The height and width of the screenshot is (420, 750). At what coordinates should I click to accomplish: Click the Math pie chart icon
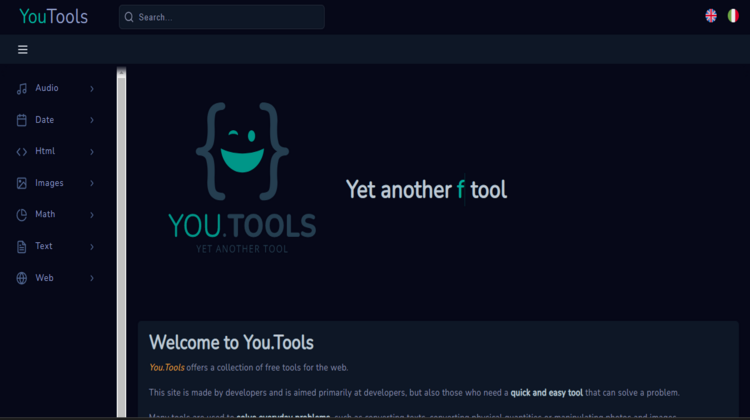(22, 215)
